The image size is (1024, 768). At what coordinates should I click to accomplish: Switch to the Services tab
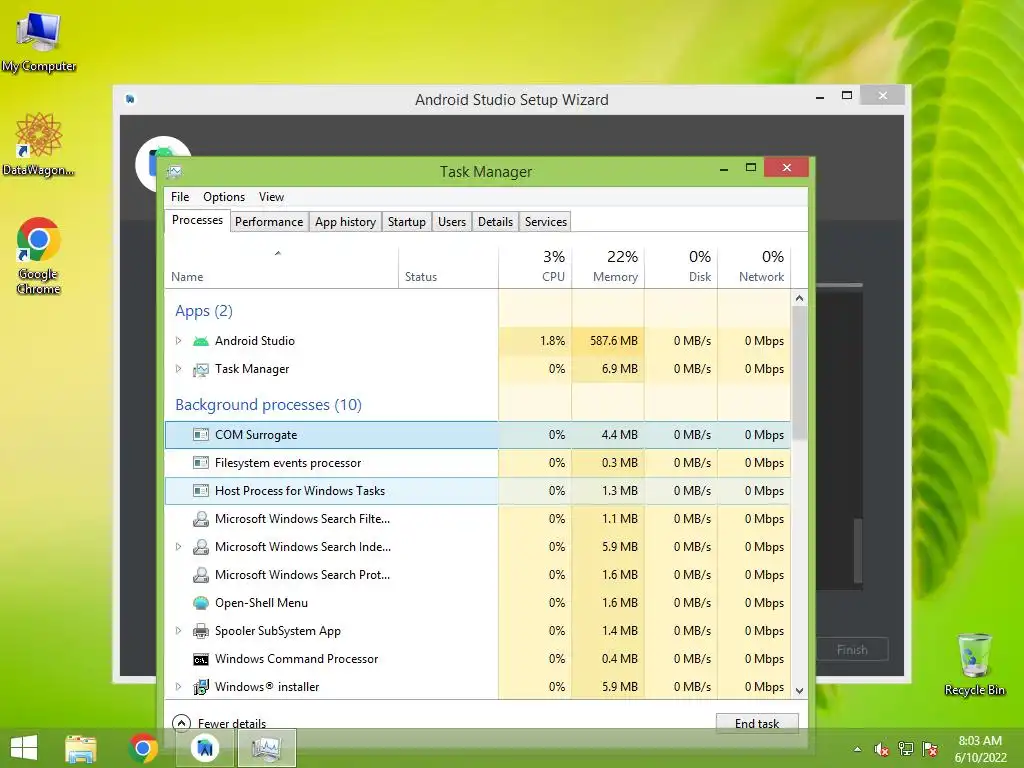click(x=546, y=222)
